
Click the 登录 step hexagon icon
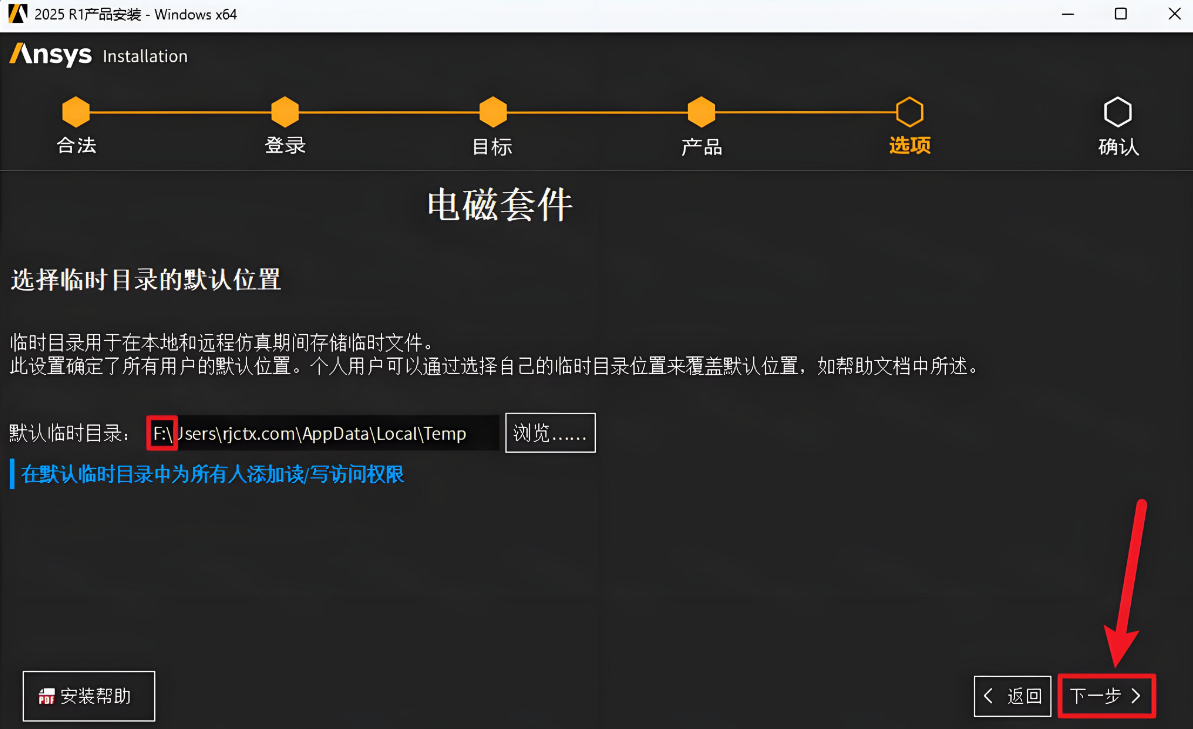coord(285,112)
